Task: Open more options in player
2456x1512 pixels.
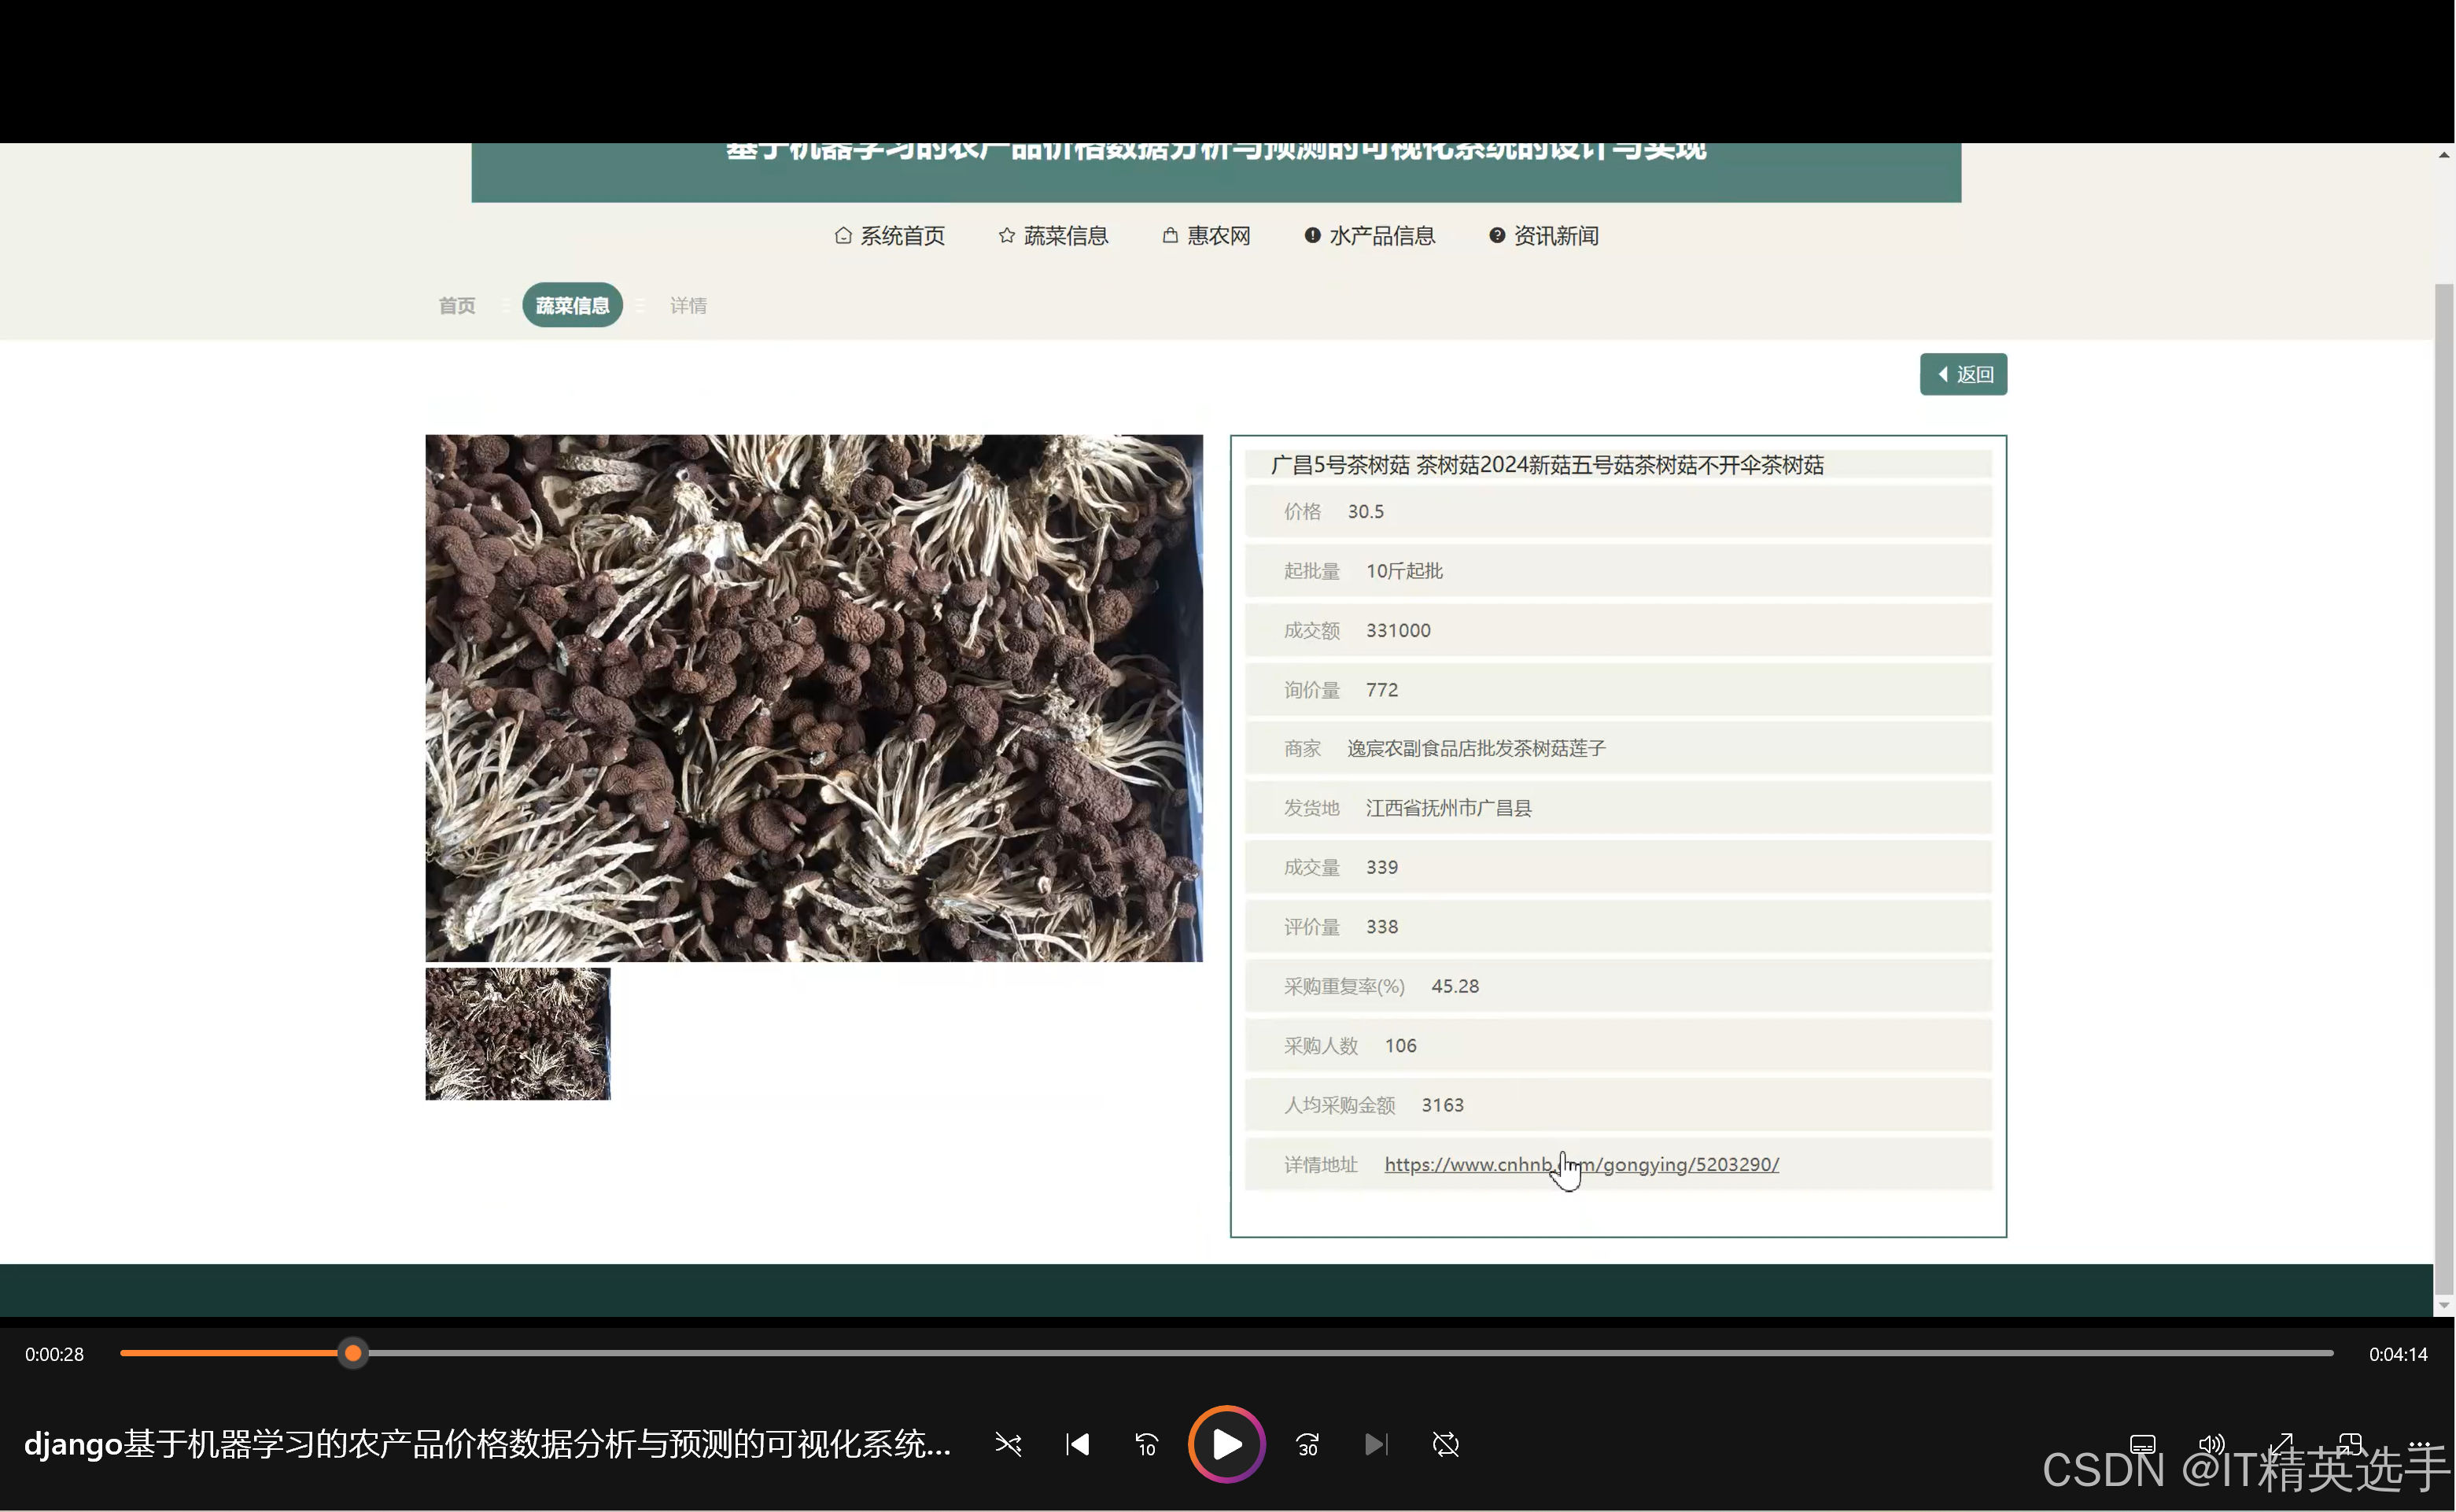Action: click(x=2419, y=1444)
